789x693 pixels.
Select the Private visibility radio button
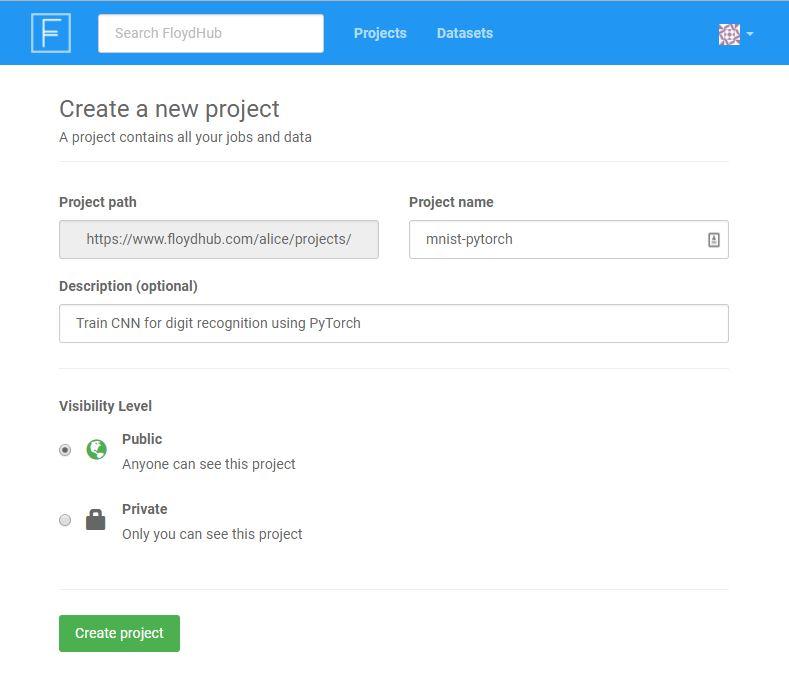pyautogui.click(x=65, y=520)
